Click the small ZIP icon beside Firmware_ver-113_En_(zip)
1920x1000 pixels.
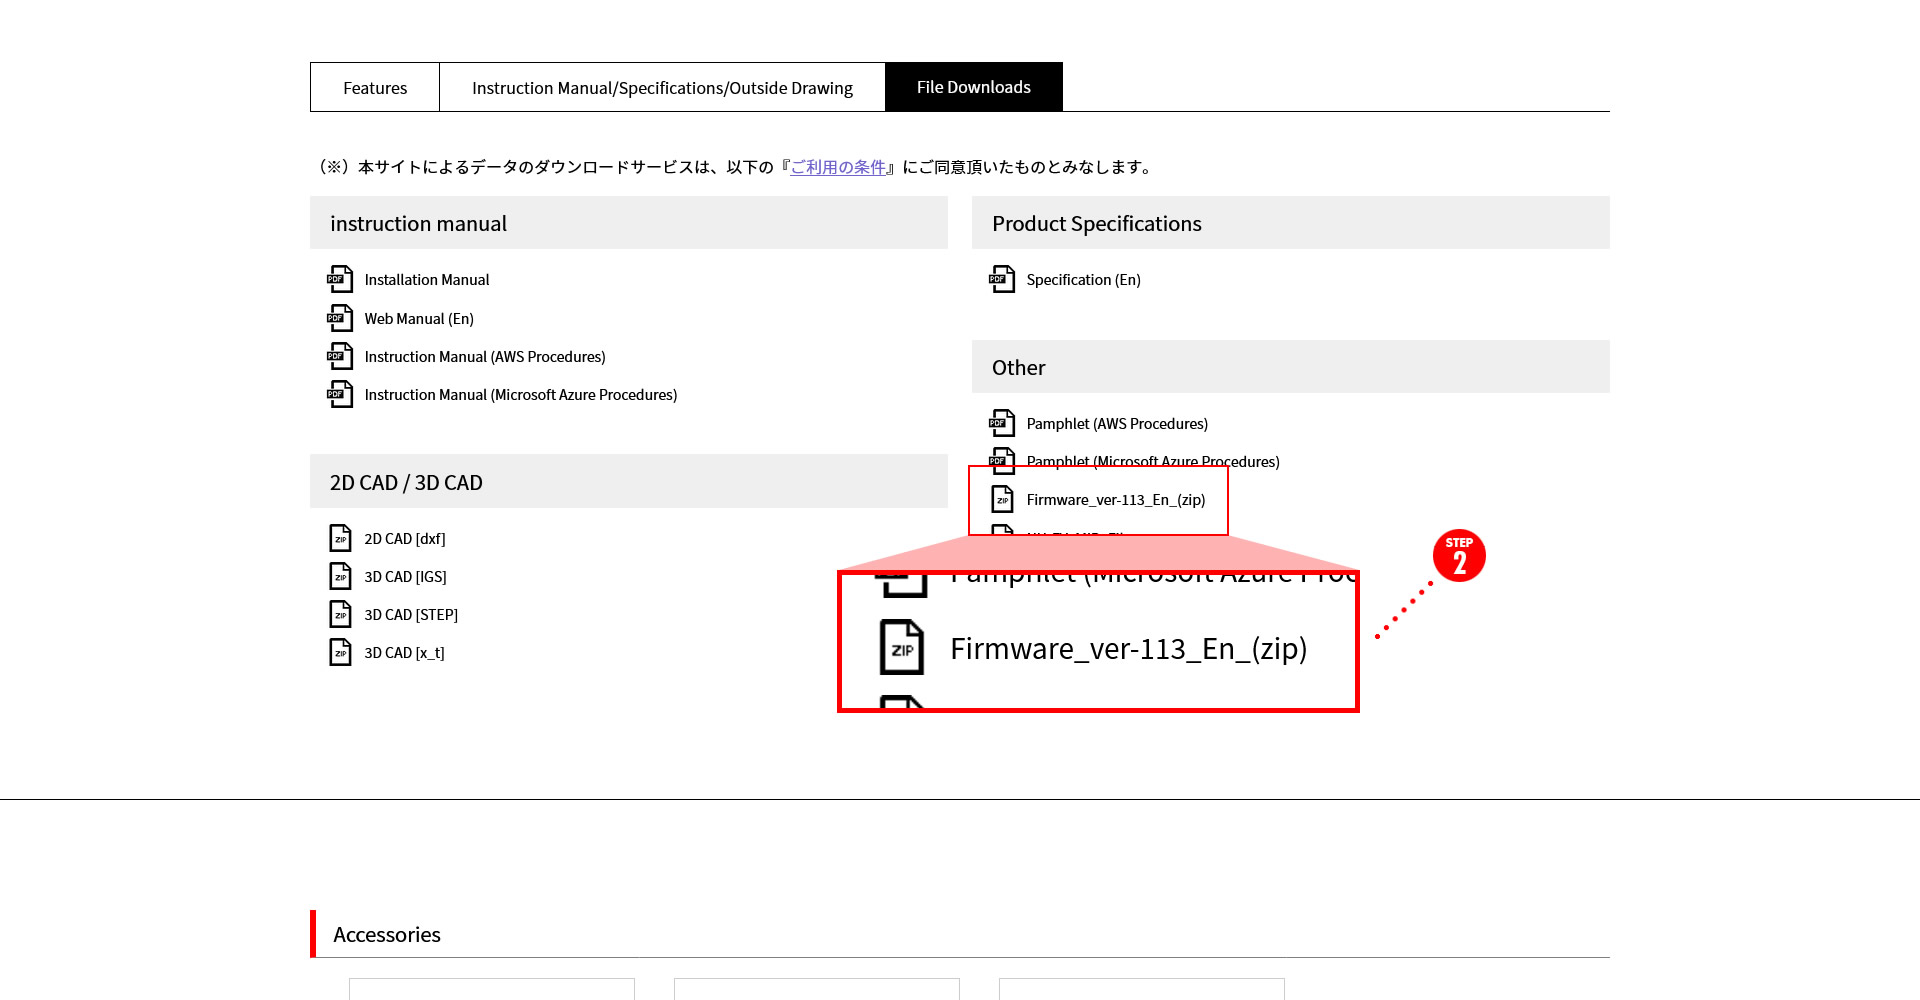coord(1002,499)
